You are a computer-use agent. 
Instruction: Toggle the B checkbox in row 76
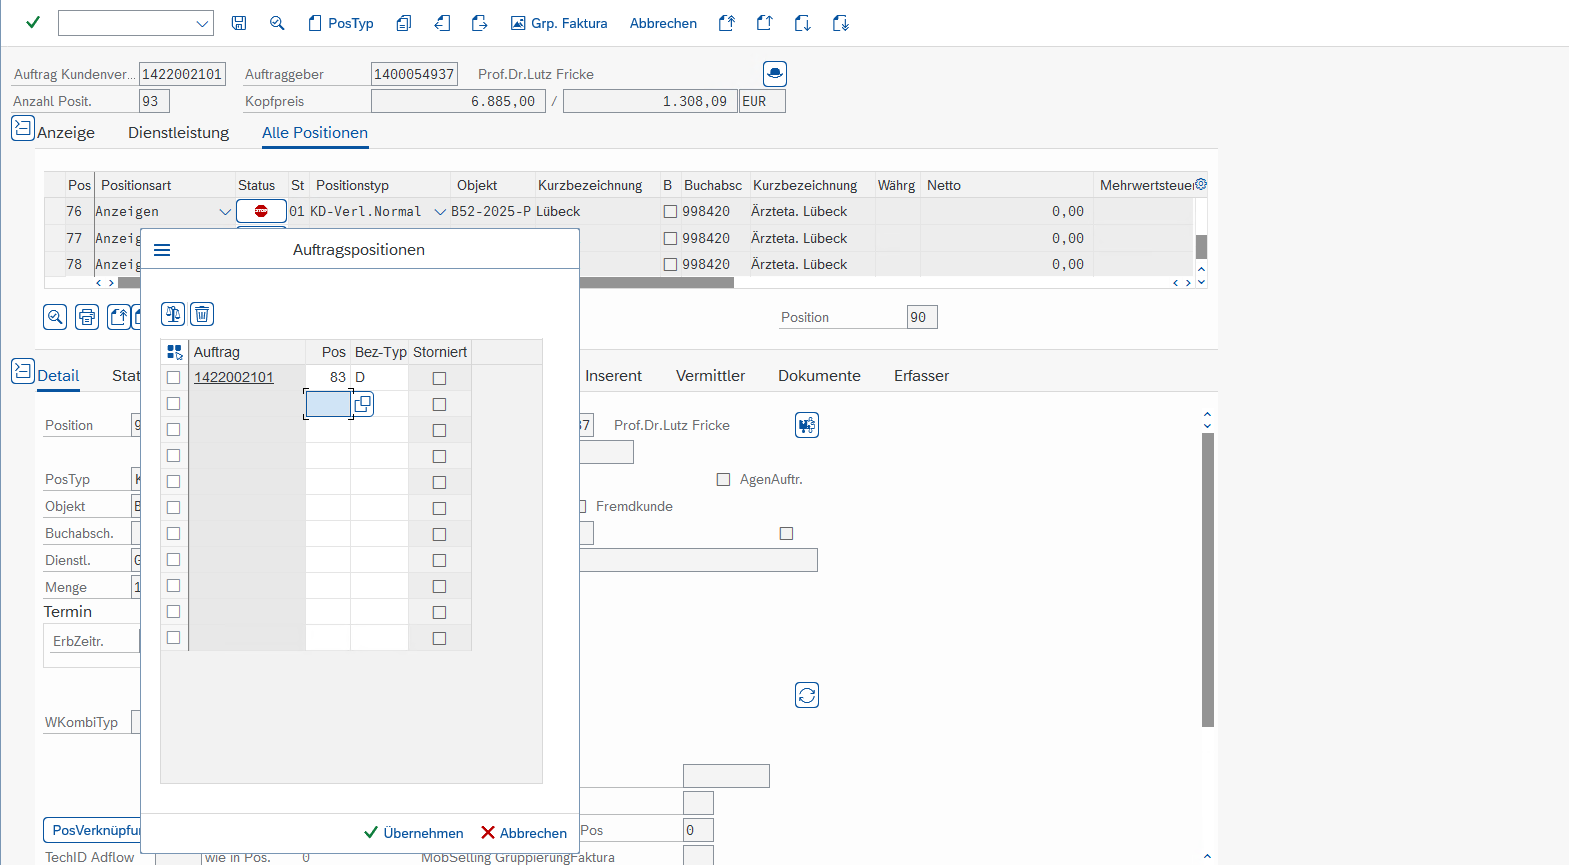pos(670,212)
